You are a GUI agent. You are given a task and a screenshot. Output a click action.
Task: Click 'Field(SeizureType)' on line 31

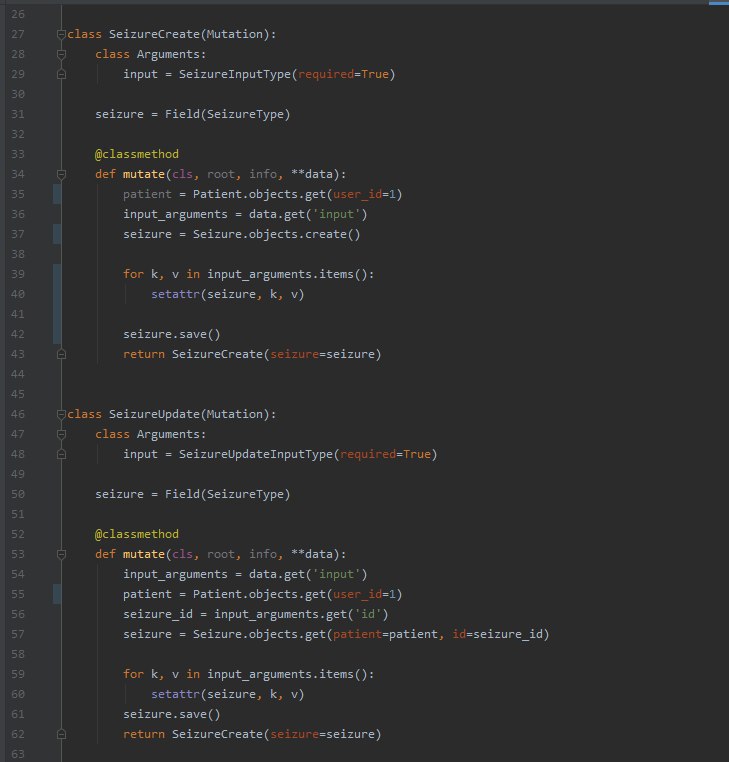(x=227, y=114)
